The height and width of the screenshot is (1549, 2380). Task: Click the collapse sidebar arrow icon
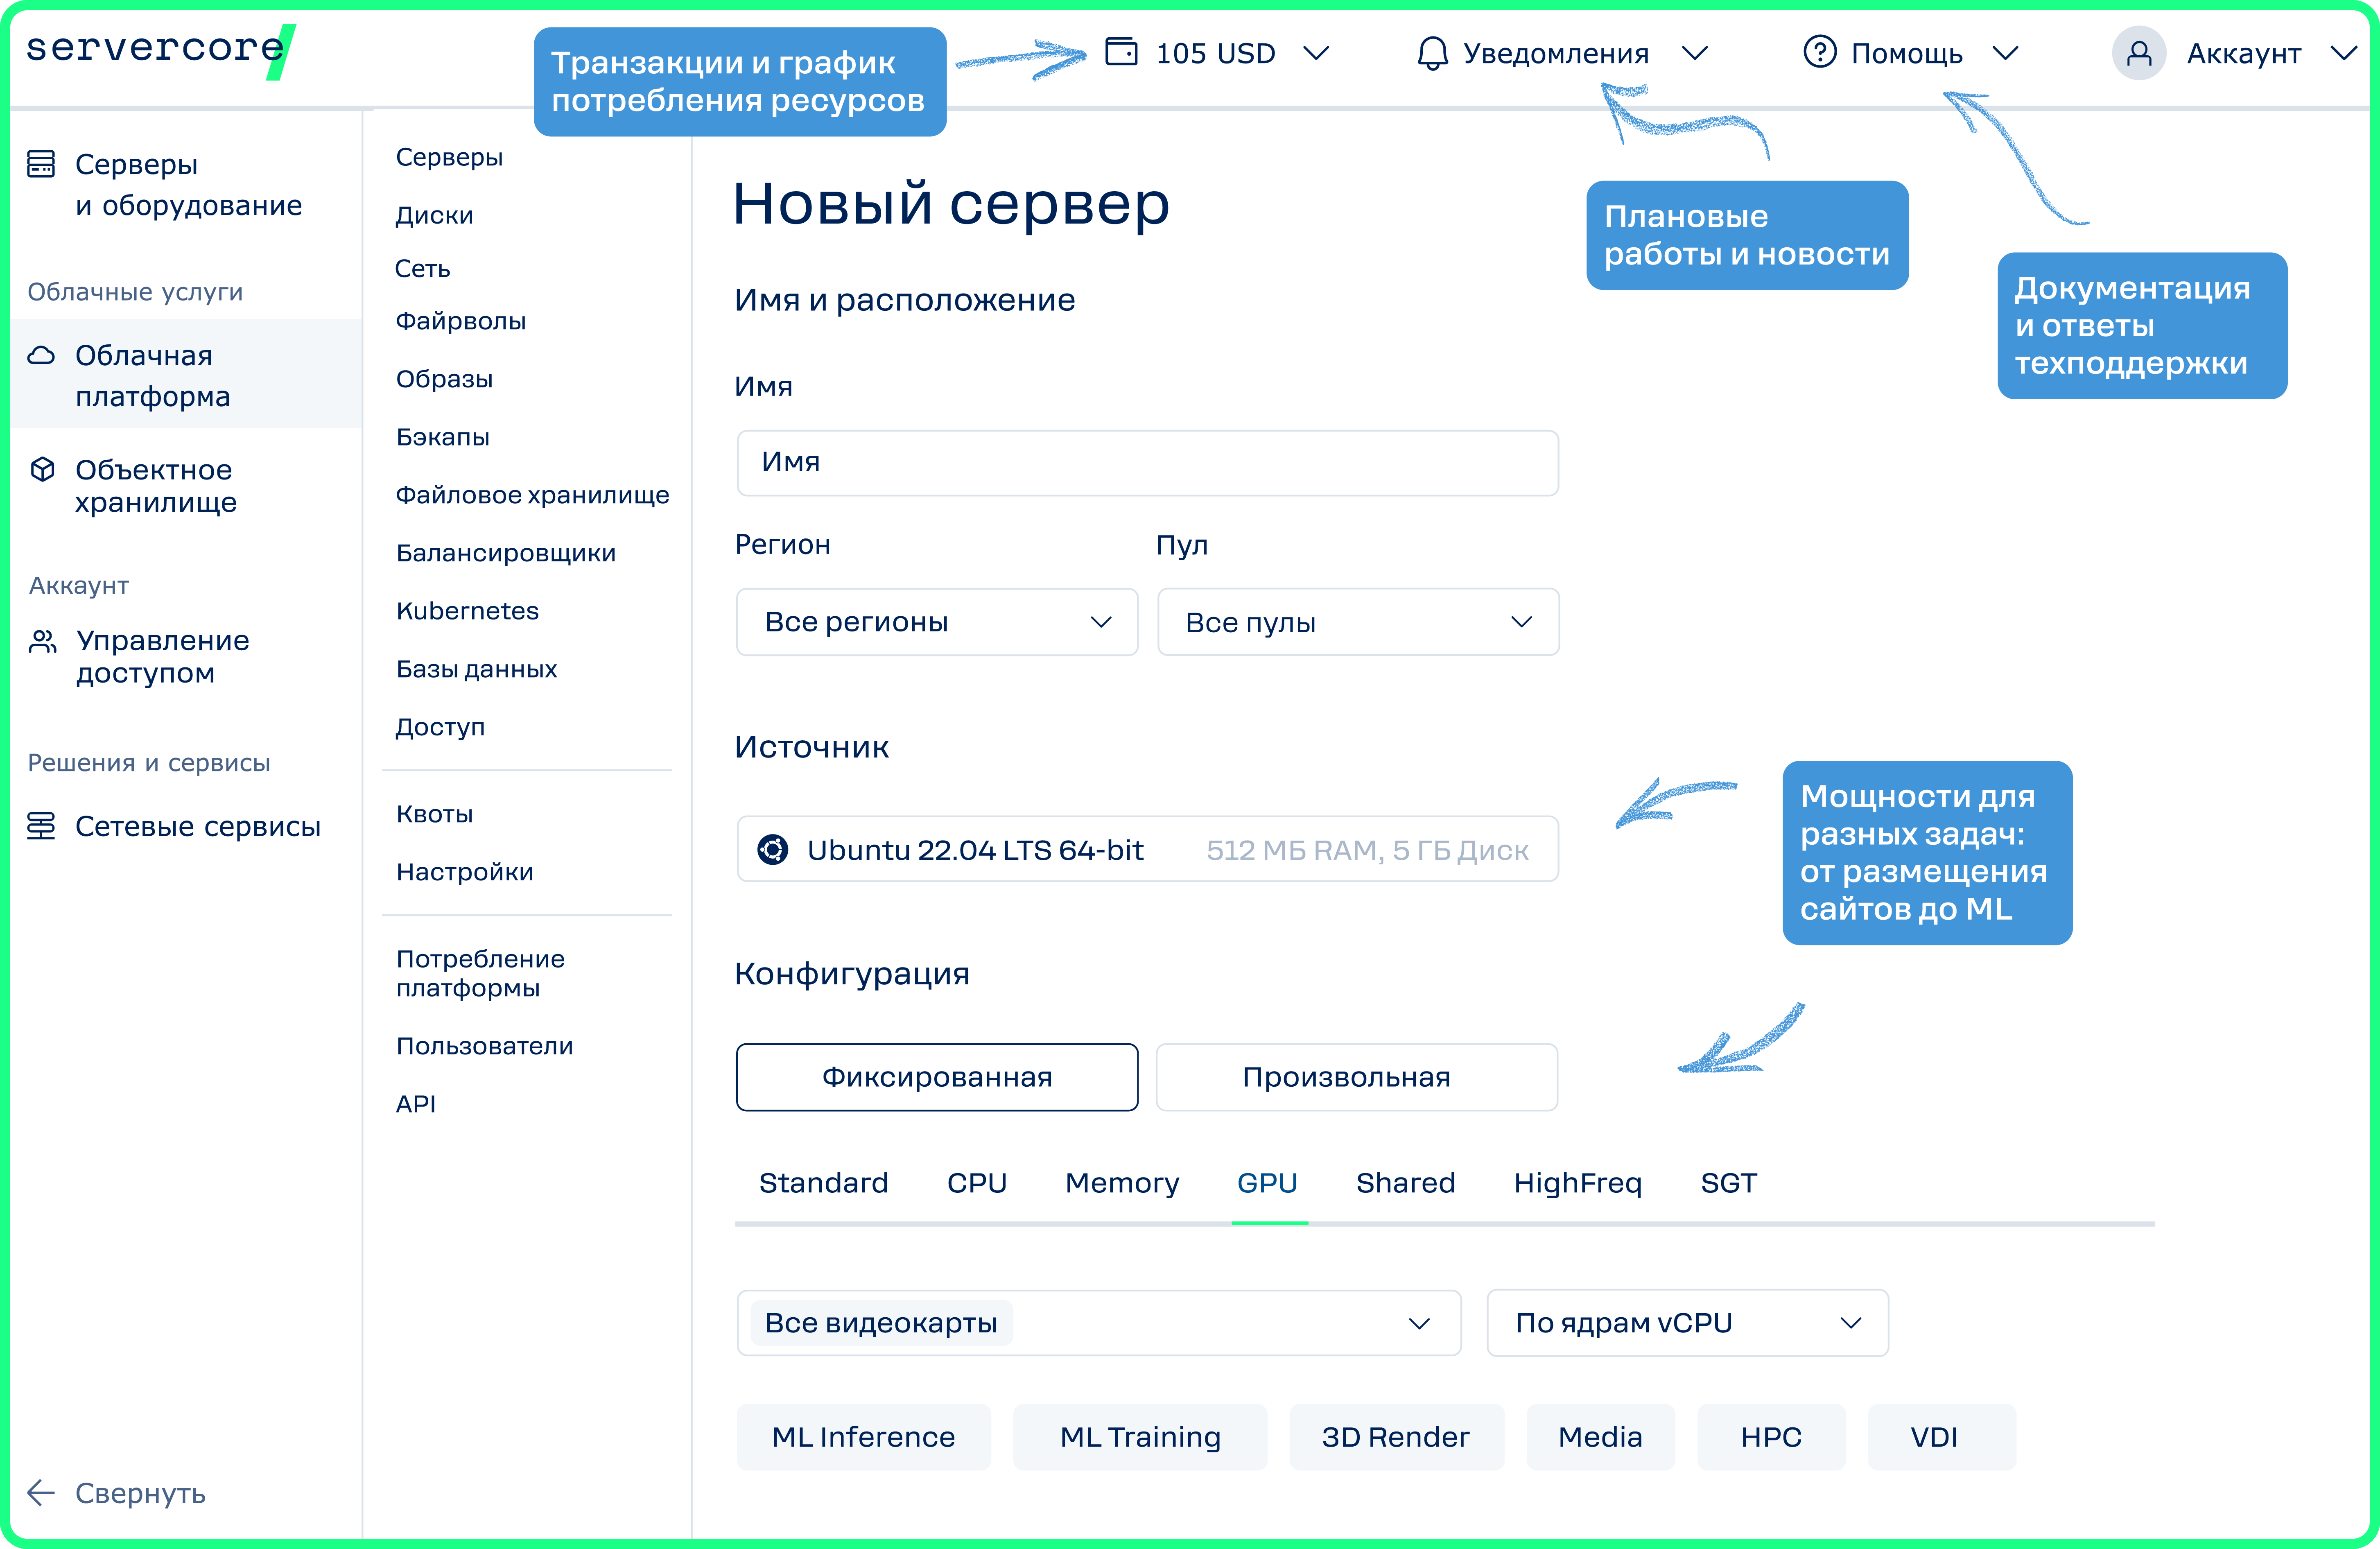[41, 1493]
